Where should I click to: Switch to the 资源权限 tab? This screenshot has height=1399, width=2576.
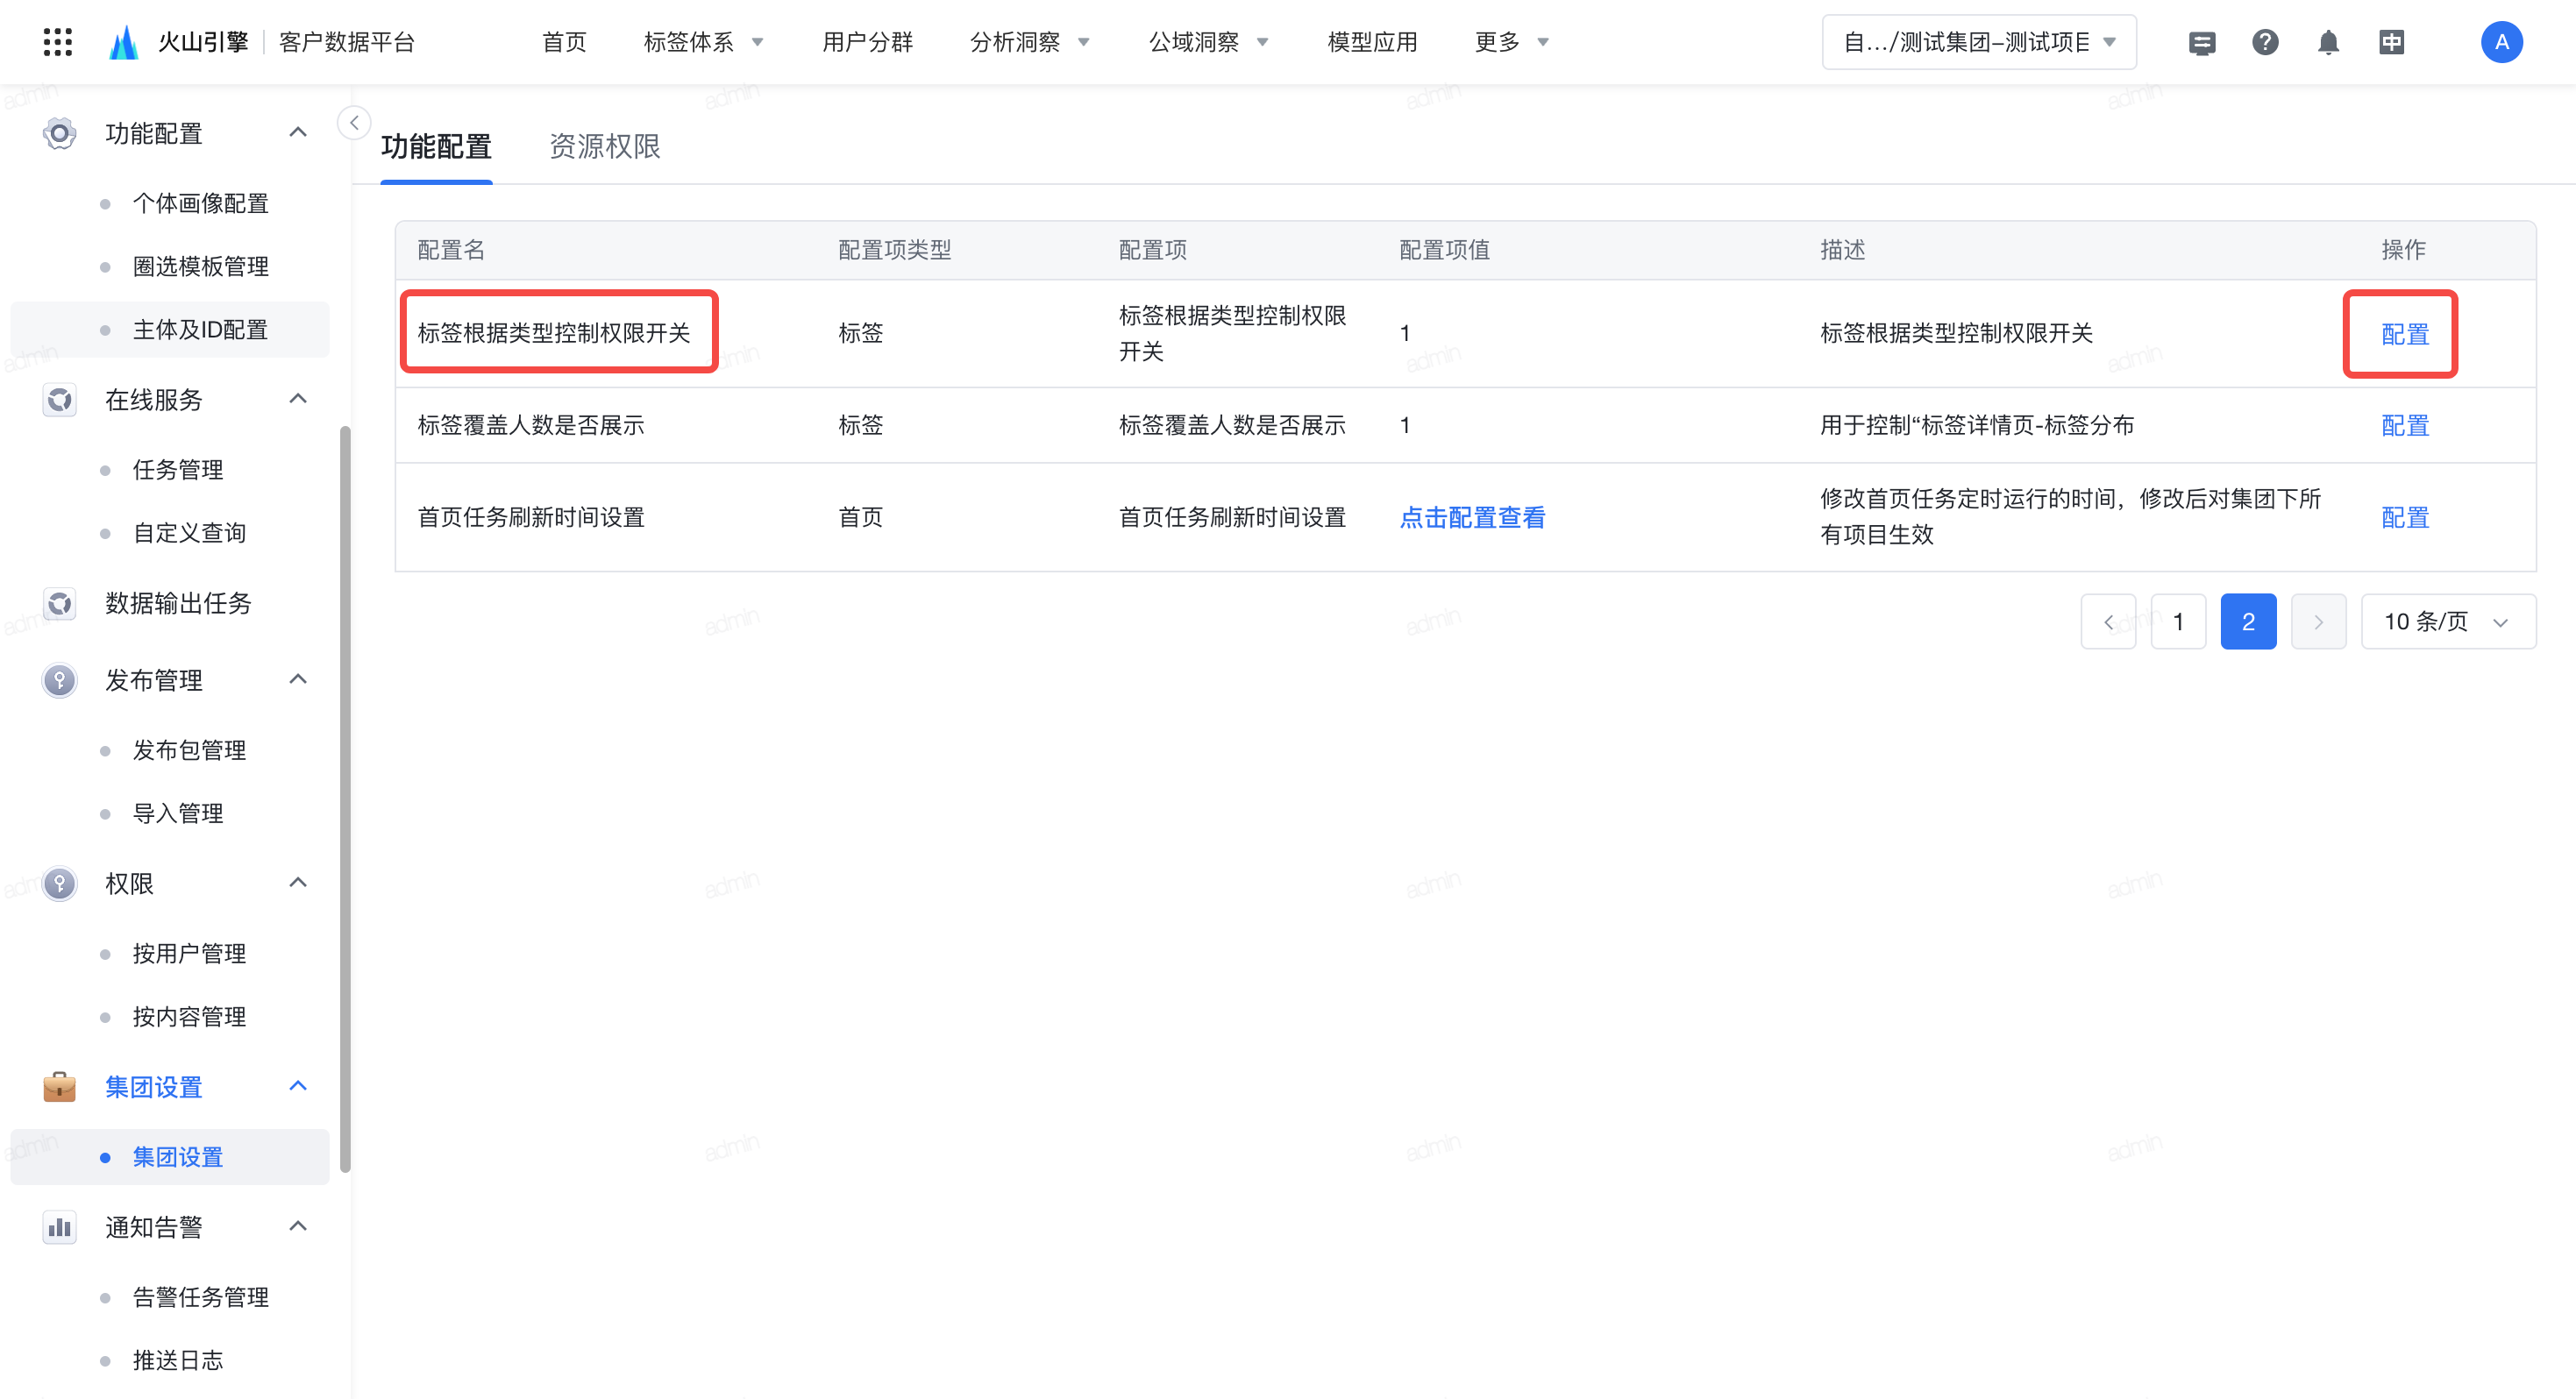click(x=604, y=146)
